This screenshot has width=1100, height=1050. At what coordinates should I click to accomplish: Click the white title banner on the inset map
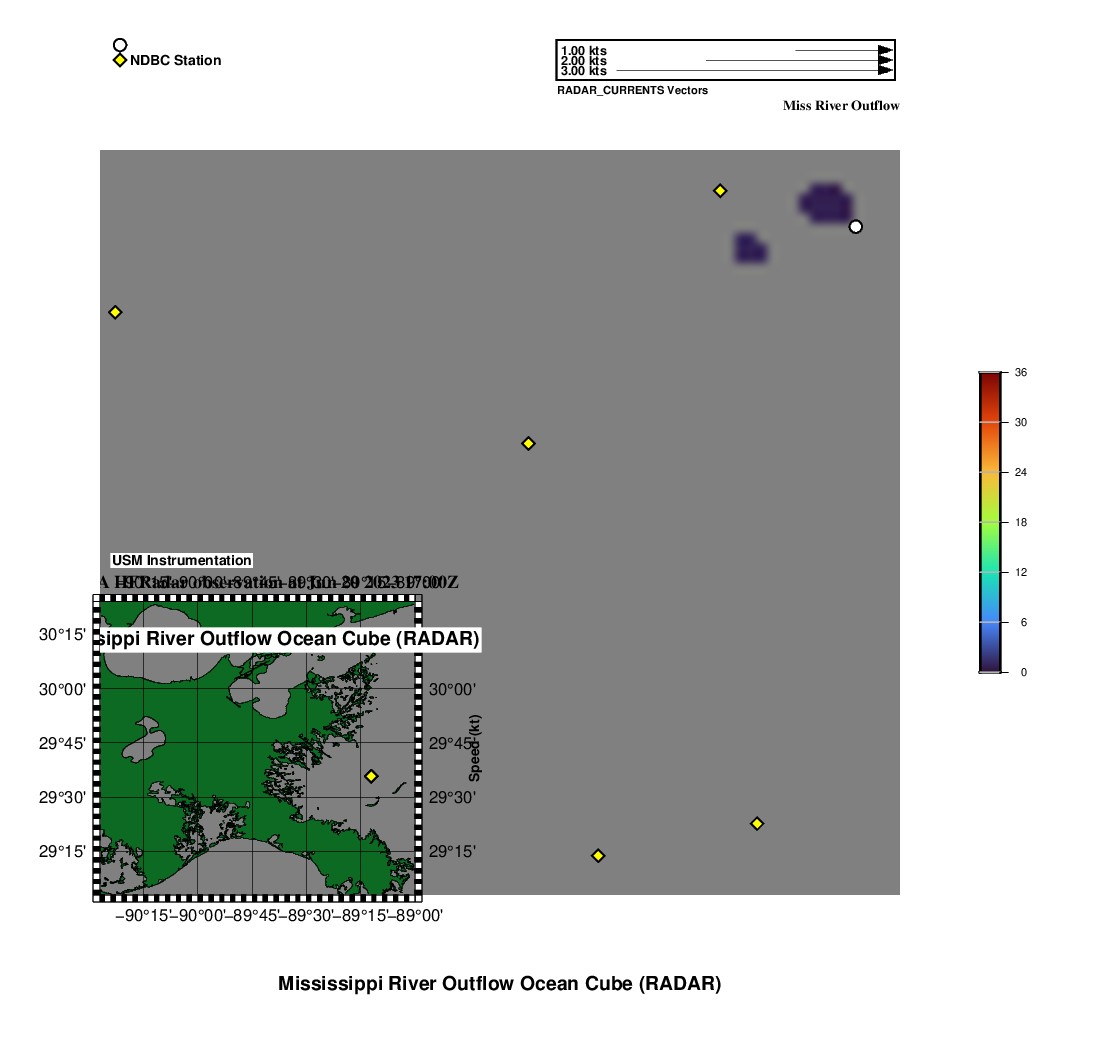click(290, 638)
